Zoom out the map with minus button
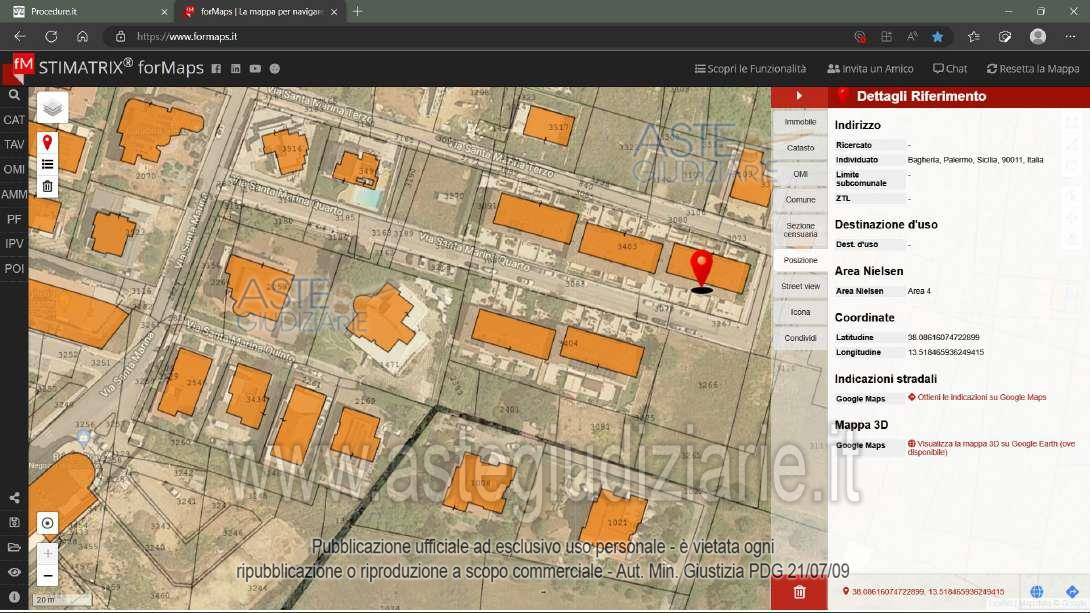The height and width of the screenshot is (613, 1090). coord(47,576)
